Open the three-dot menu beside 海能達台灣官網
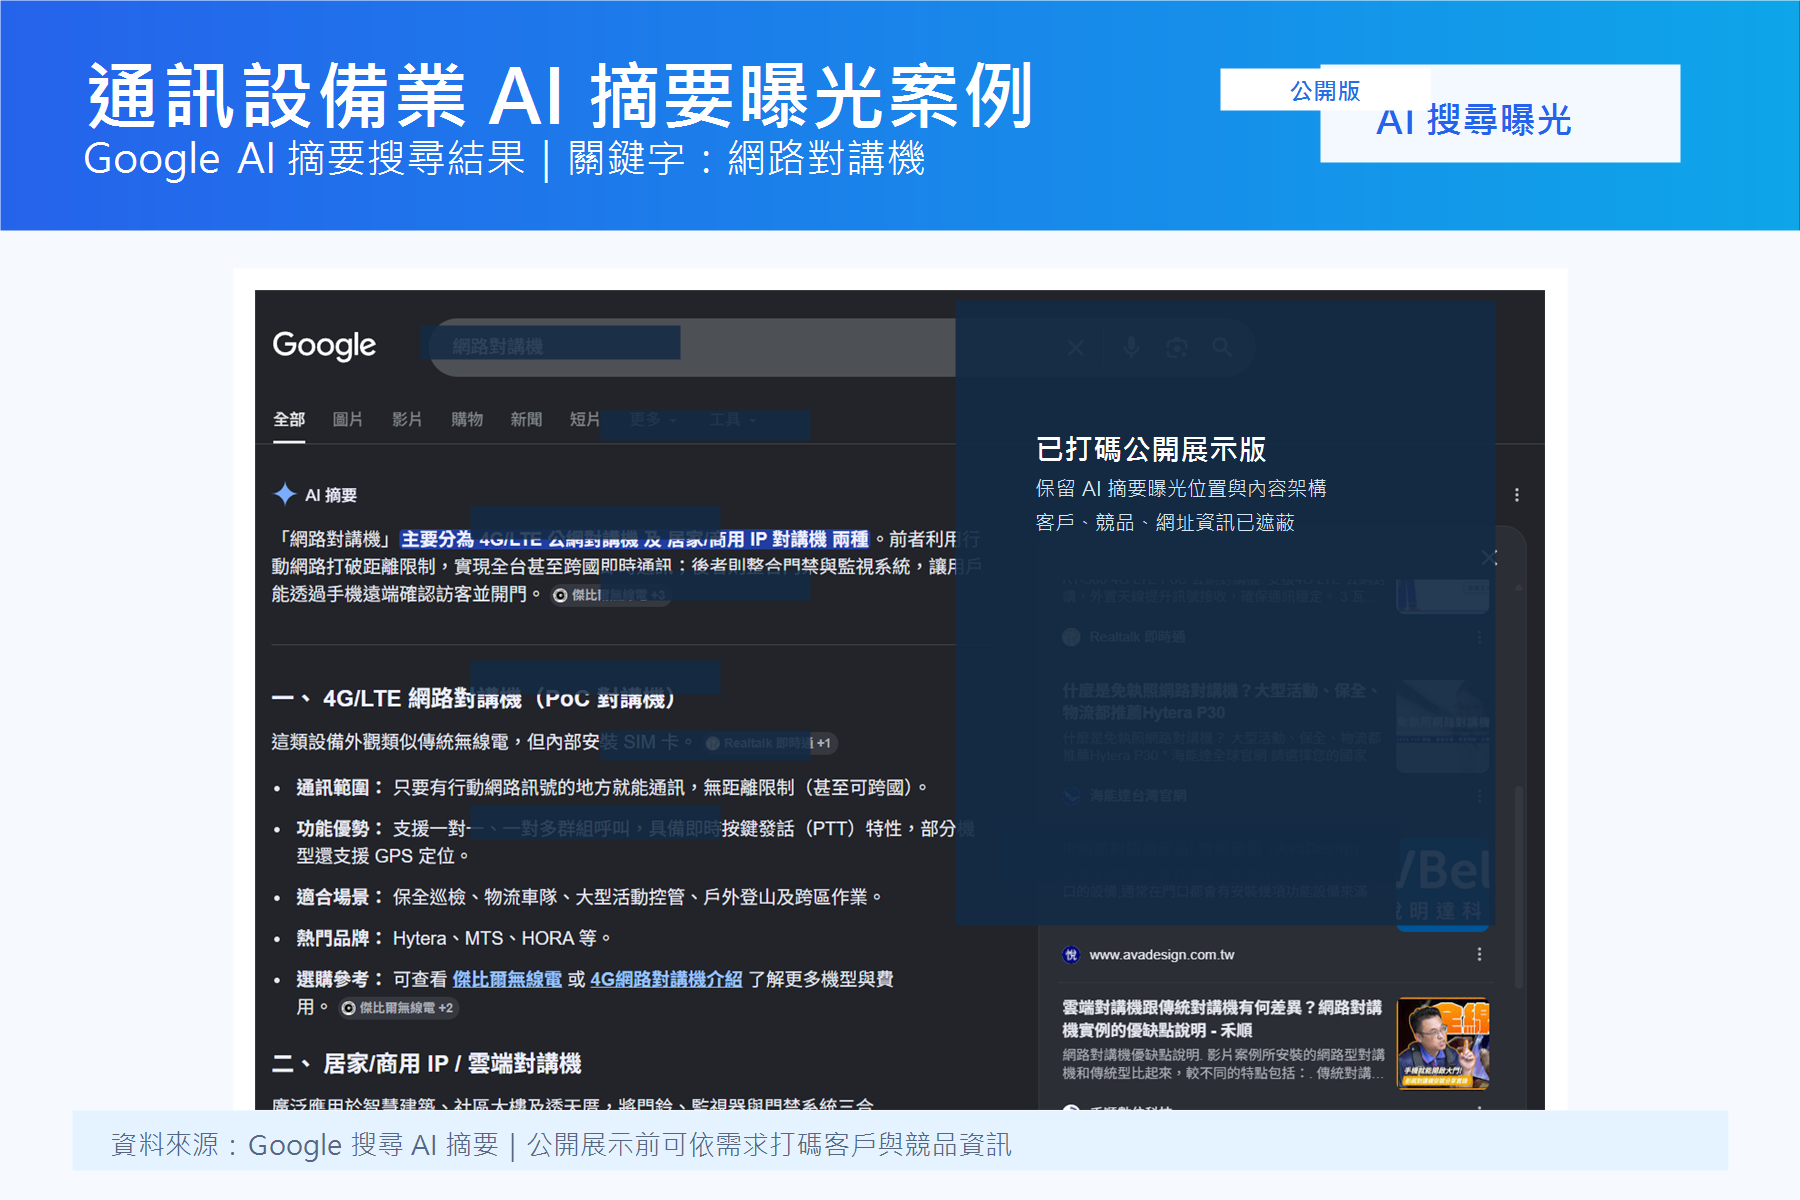This screenshot has width=1800, height=1200. [1479, 796]
